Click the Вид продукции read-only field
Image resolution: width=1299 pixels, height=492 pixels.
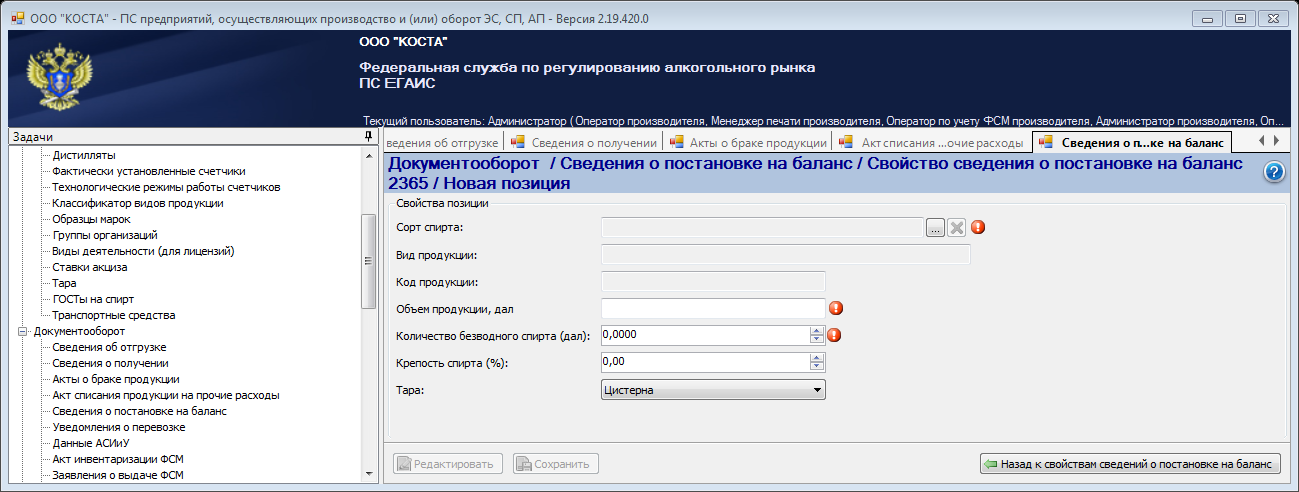coord(785,254)
